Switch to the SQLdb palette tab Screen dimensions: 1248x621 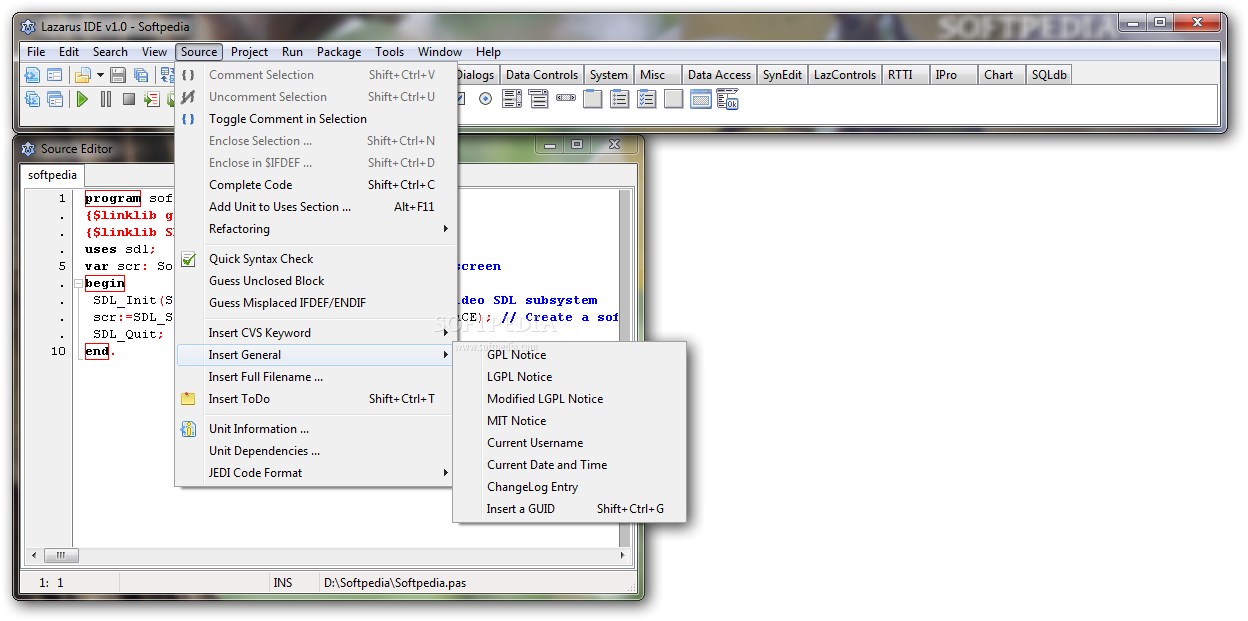point(1049,75)
